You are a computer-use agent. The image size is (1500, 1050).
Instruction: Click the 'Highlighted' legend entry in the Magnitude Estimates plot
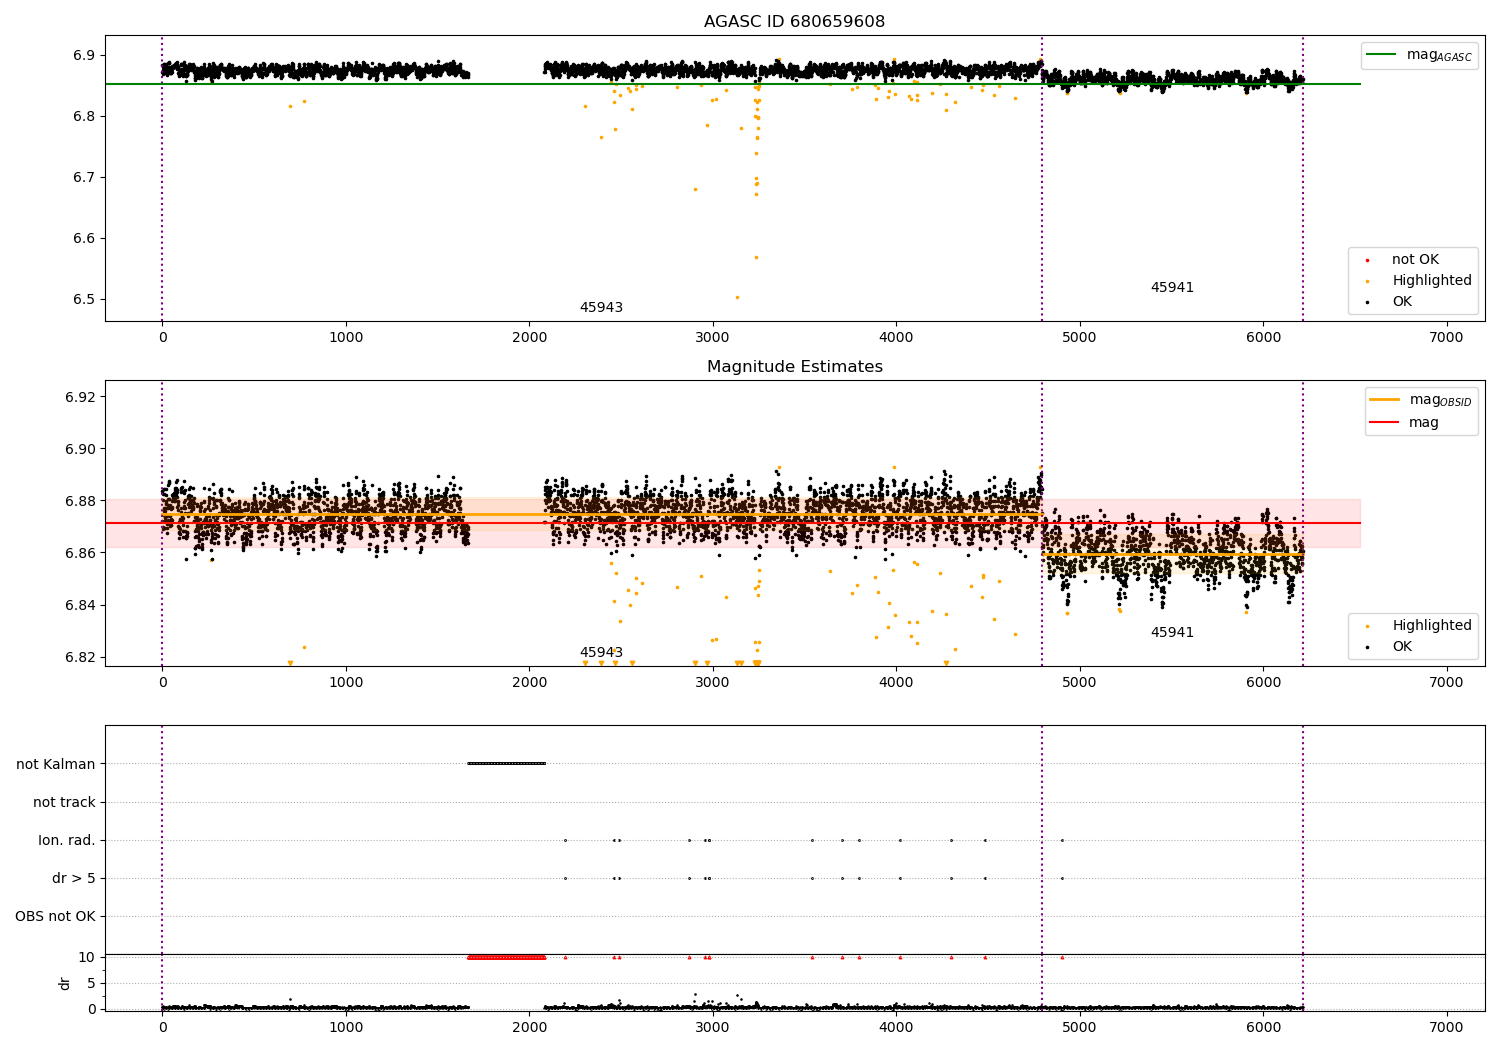click(x=1431, y=626)
